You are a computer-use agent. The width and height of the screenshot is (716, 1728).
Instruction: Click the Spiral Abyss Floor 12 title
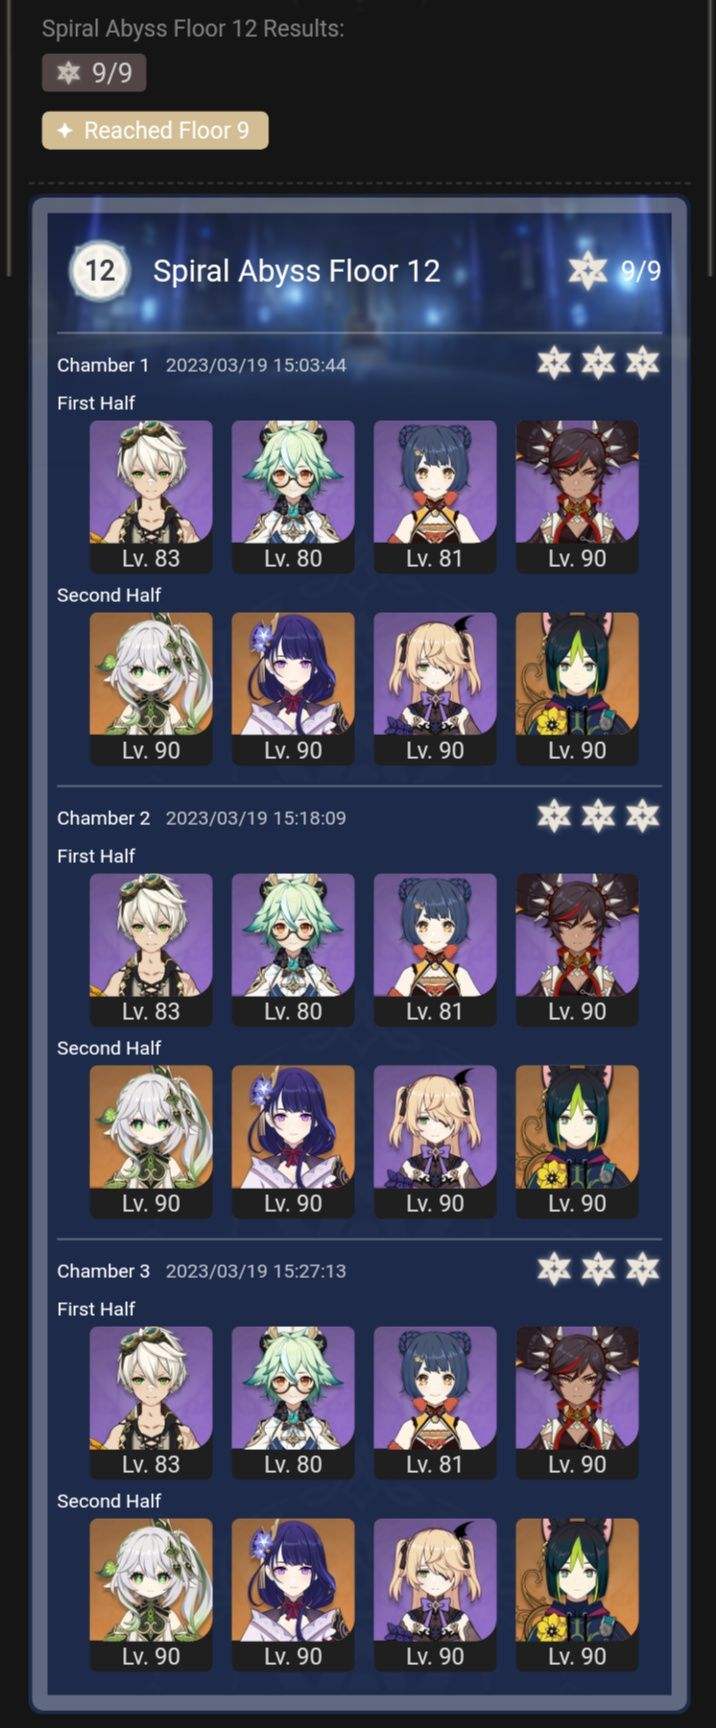(x=296, y=271)
